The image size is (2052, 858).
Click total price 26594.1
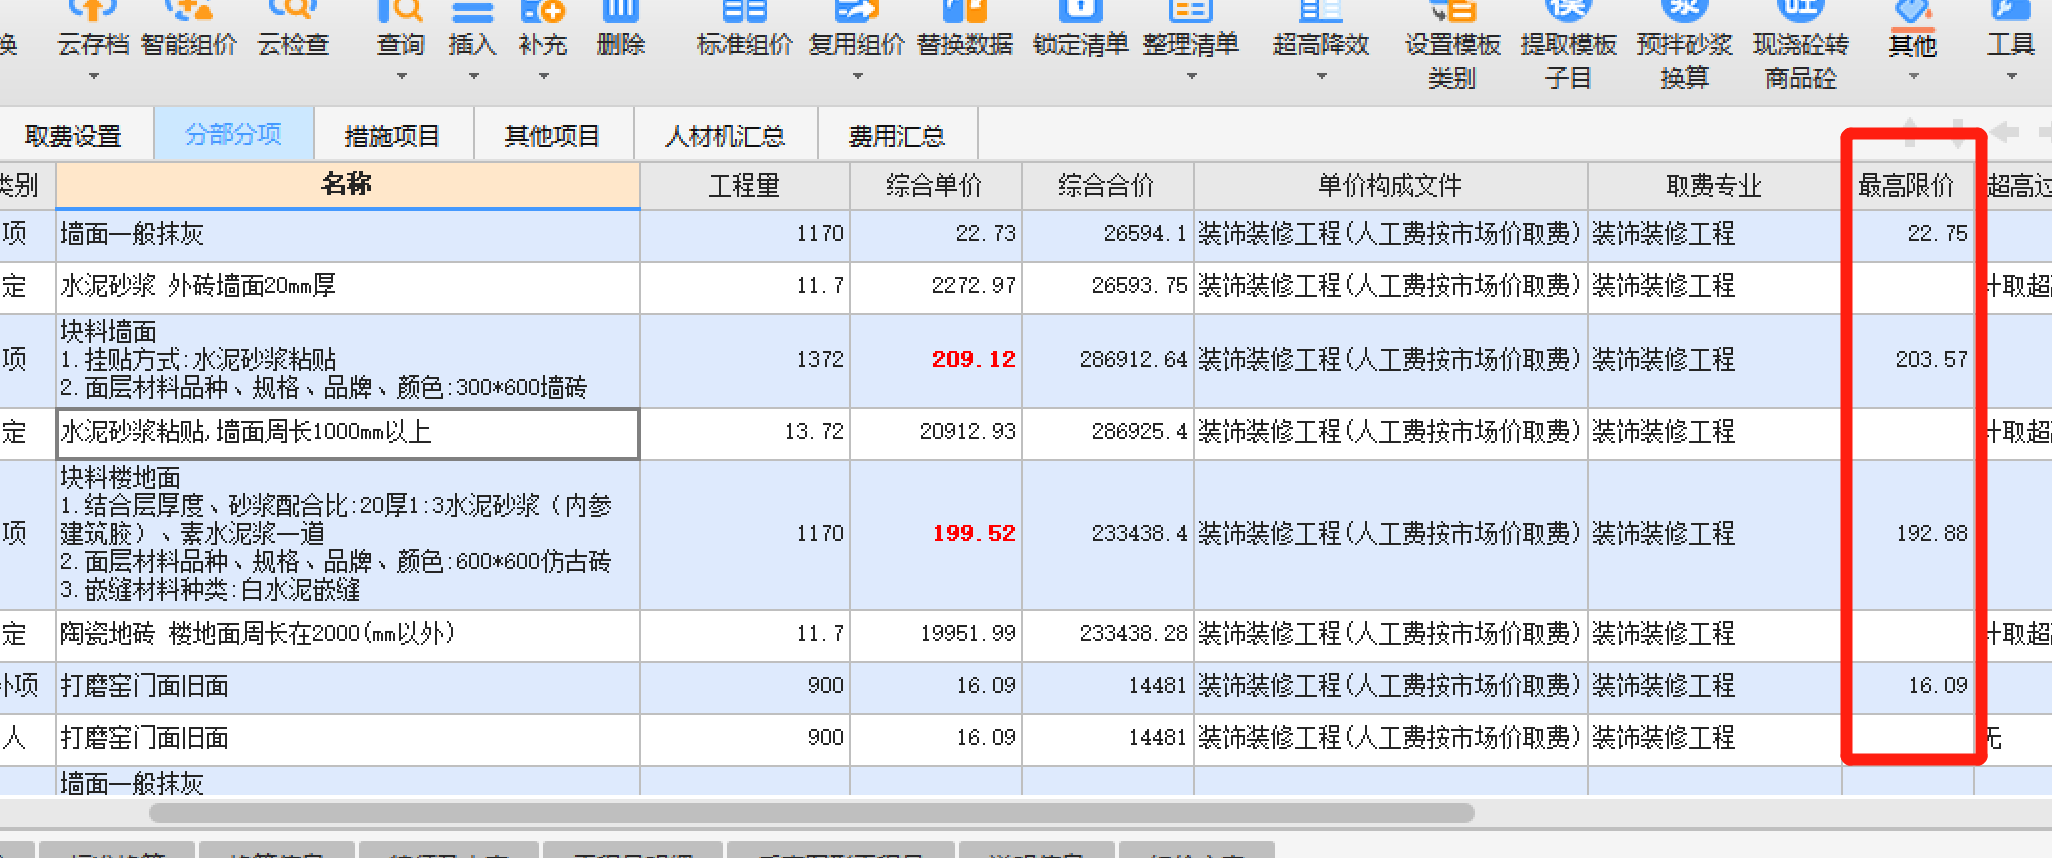tap(1145, 234)
